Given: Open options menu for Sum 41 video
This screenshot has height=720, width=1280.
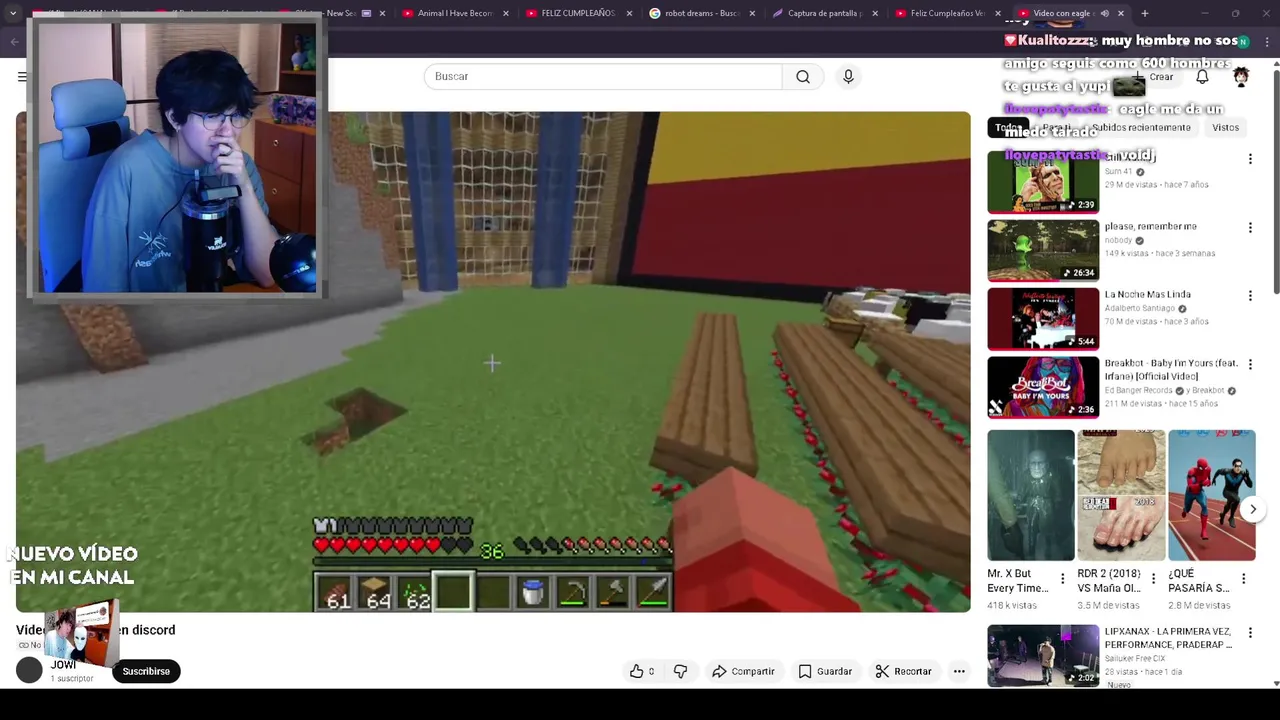Looking at the screenshot, I should tap(1250, 159).
